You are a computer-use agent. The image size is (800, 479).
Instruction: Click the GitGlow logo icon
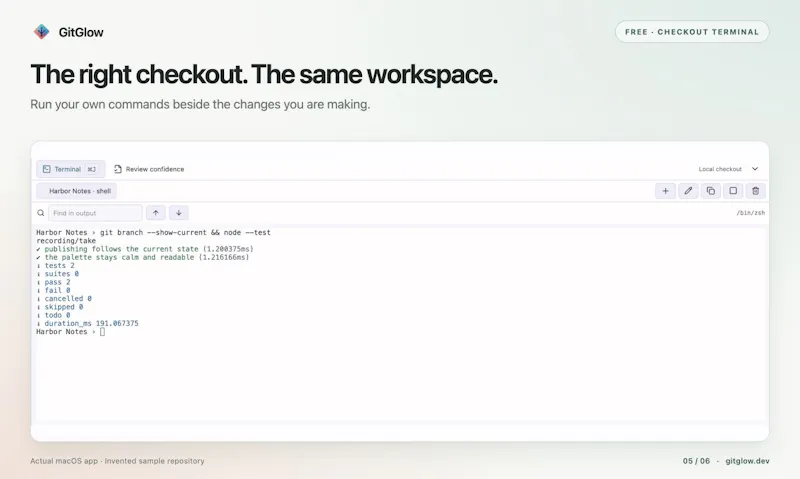(41, 32)
